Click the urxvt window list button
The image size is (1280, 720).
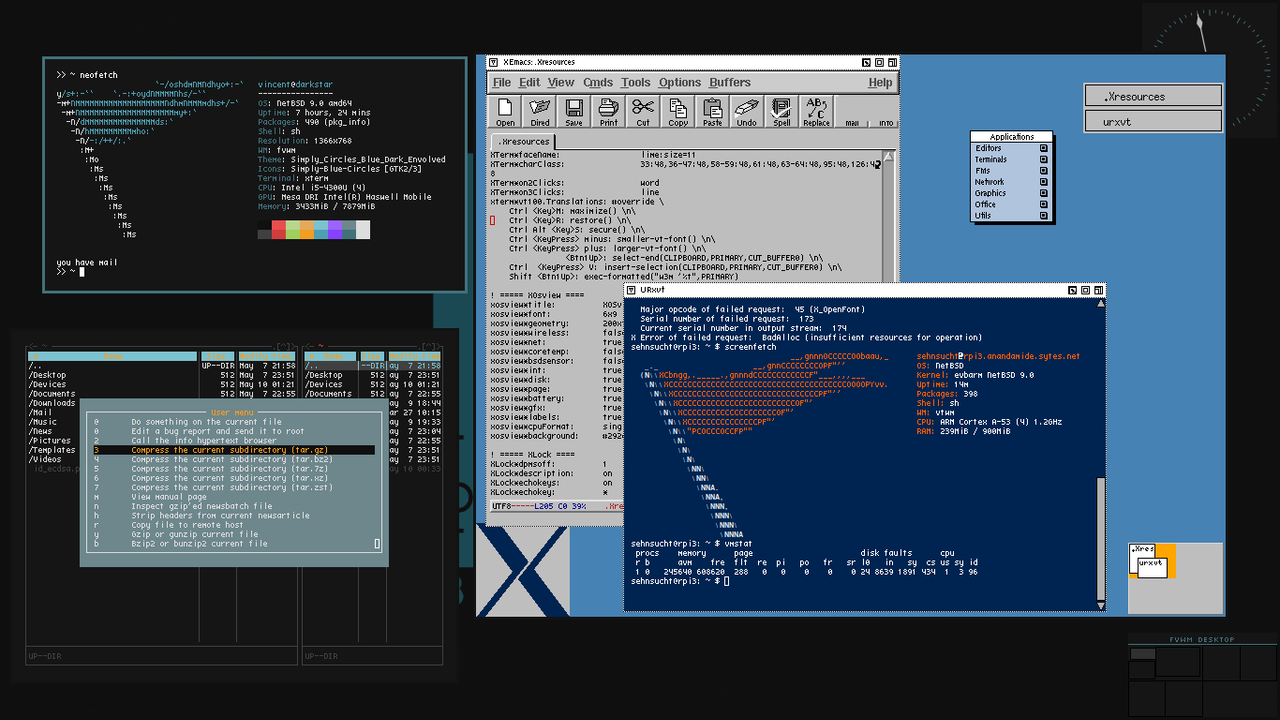tap(1153, 121)
